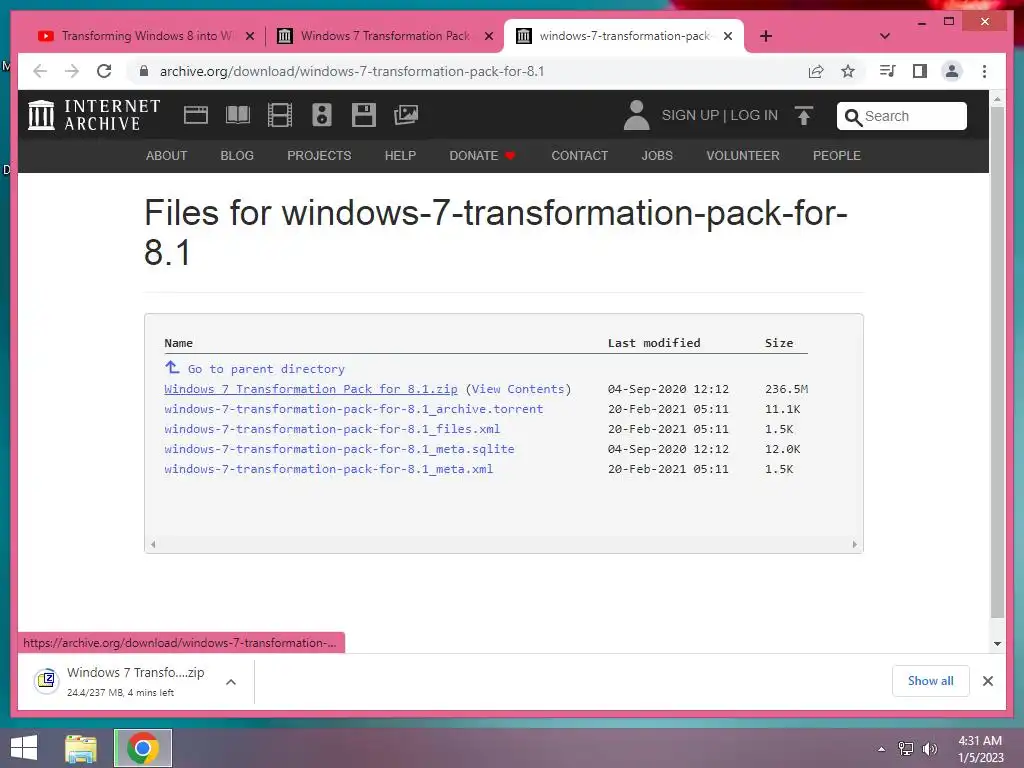Open download item options chevron
Viewport: 1024px width, 768px height.
tap(231, 682)
